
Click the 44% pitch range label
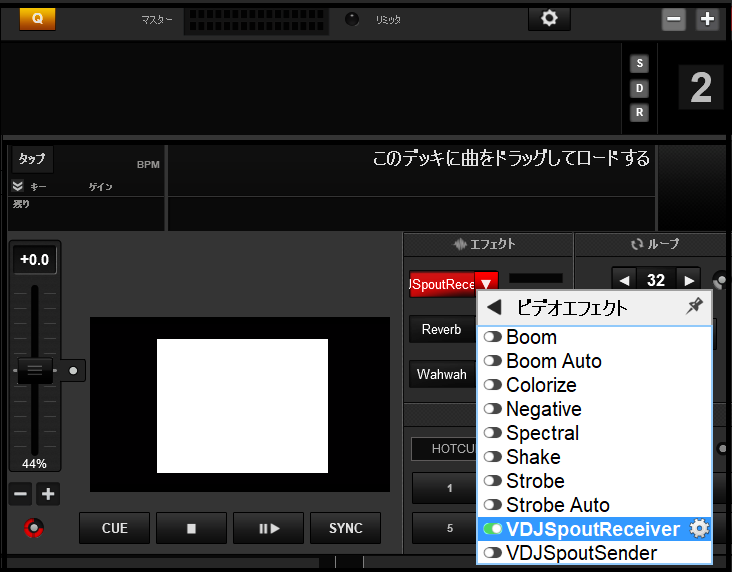click(x=34, y=464)
